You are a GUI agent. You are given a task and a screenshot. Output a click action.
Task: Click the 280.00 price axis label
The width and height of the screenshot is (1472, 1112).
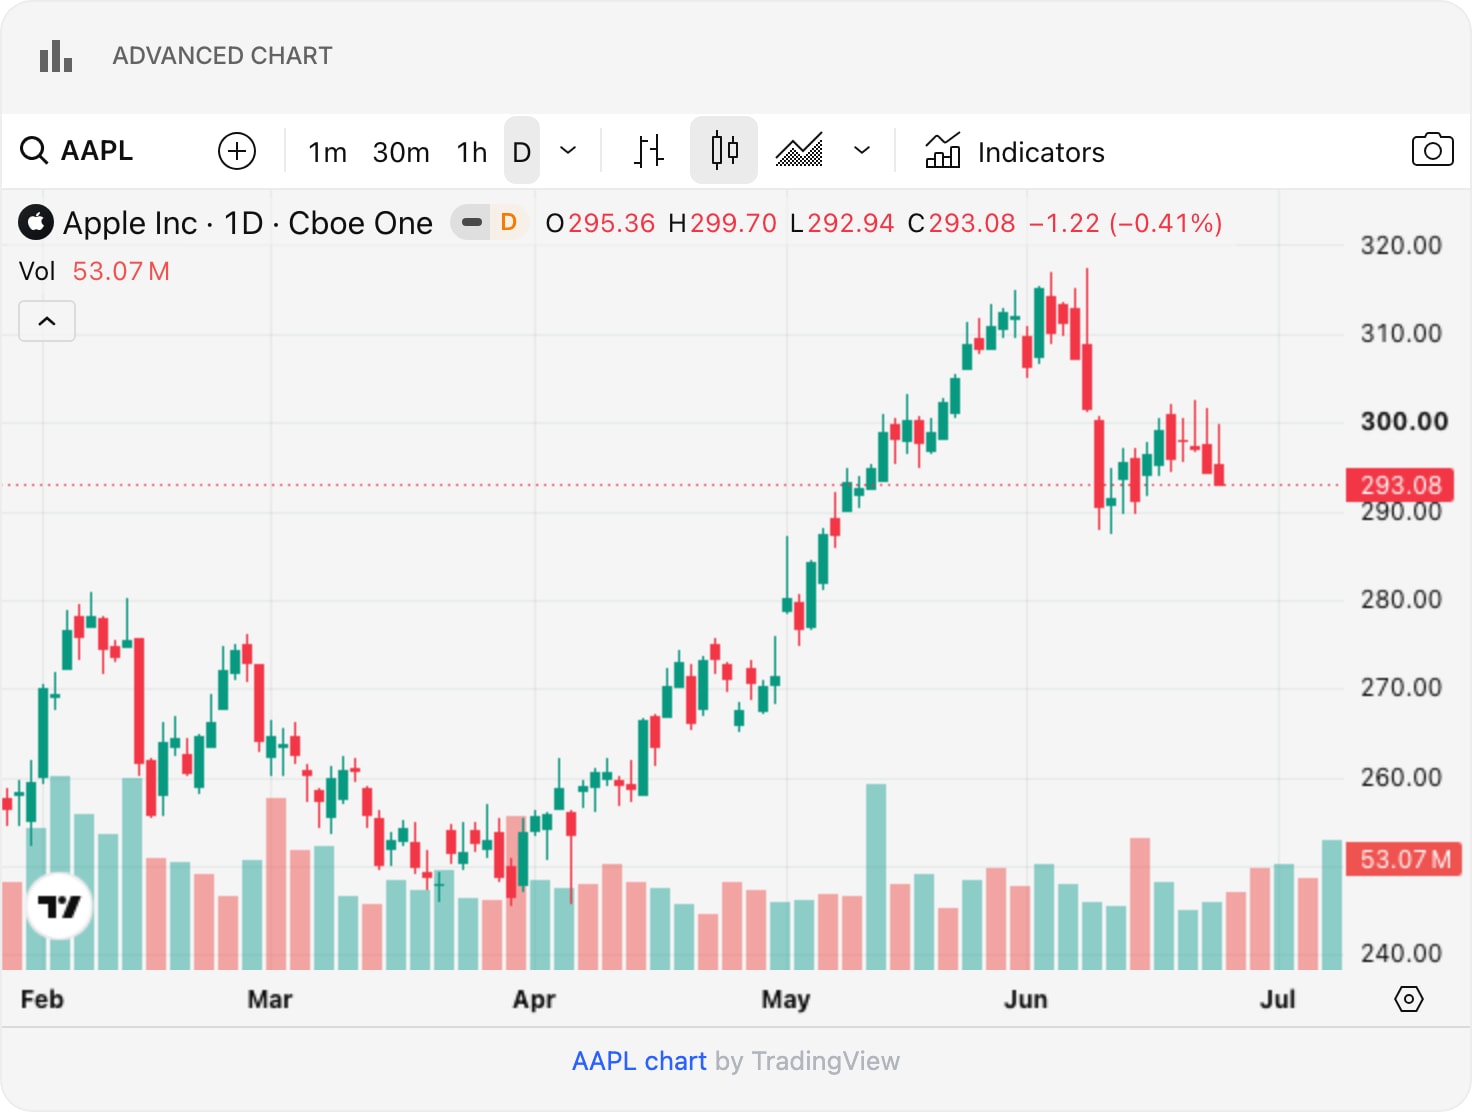[1401, 600]
